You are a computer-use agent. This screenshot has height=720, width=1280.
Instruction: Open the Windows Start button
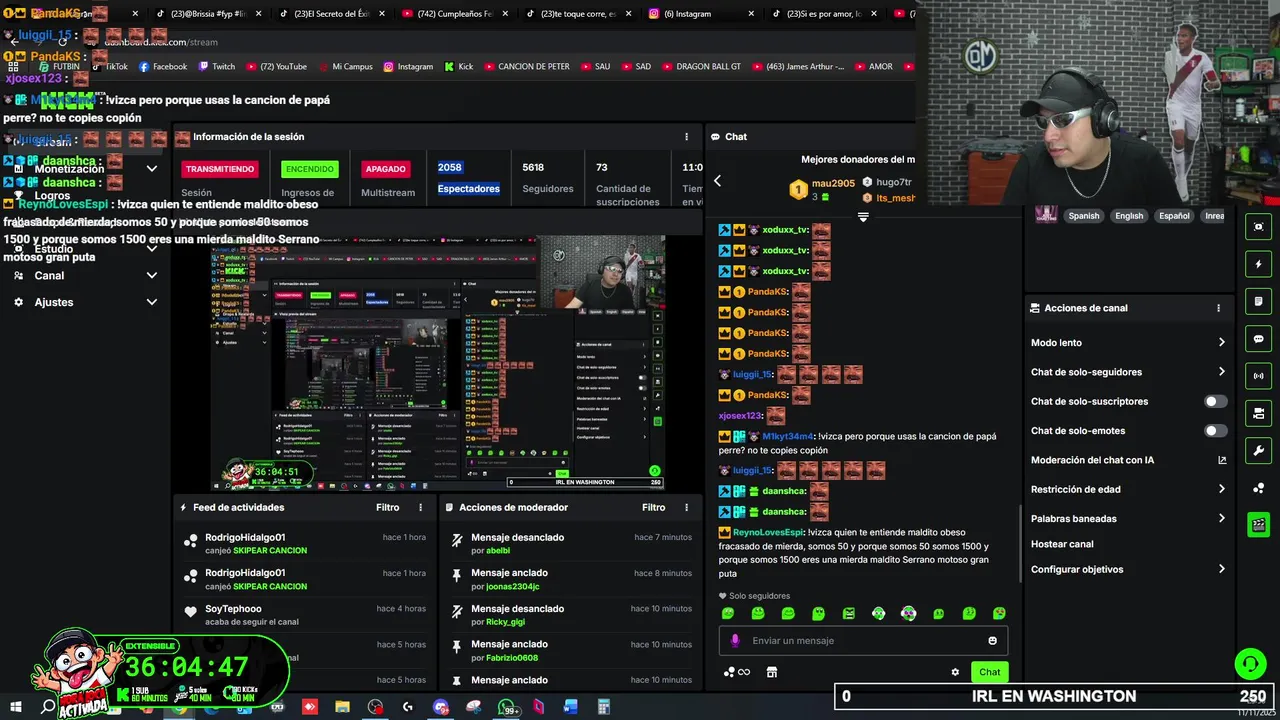15,707
